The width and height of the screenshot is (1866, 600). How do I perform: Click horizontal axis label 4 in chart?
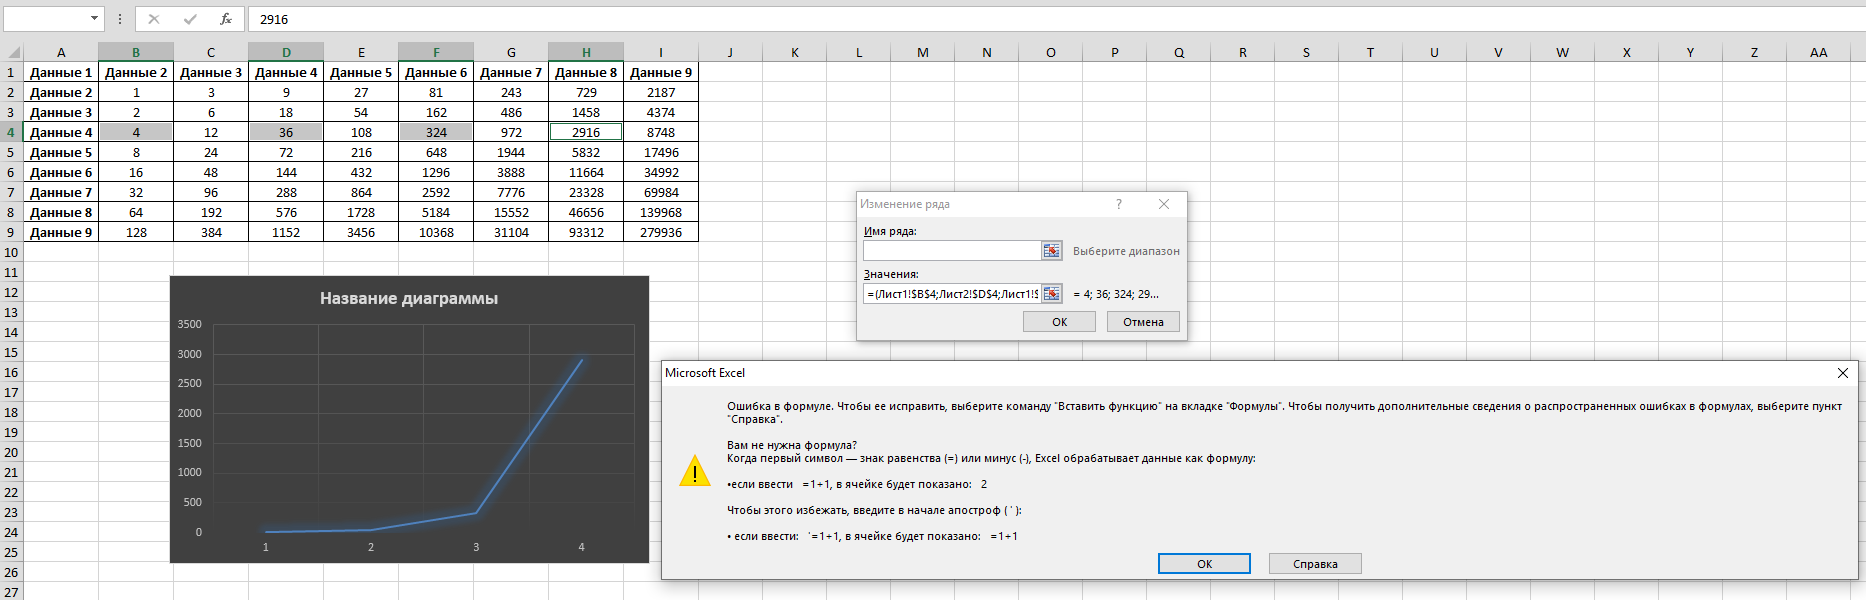pos(581,547)
